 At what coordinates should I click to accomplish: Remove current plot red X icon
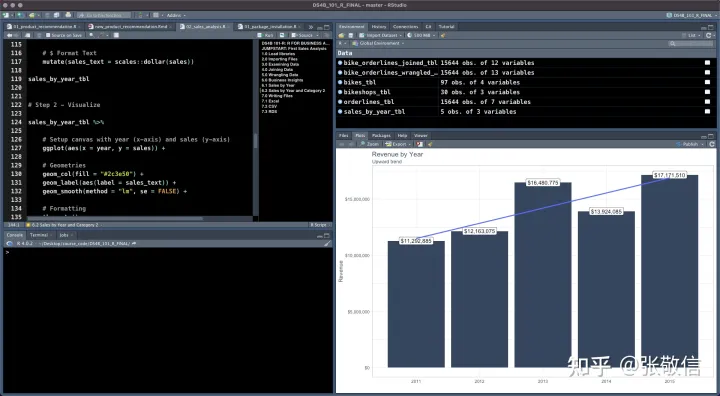[420, 144]
